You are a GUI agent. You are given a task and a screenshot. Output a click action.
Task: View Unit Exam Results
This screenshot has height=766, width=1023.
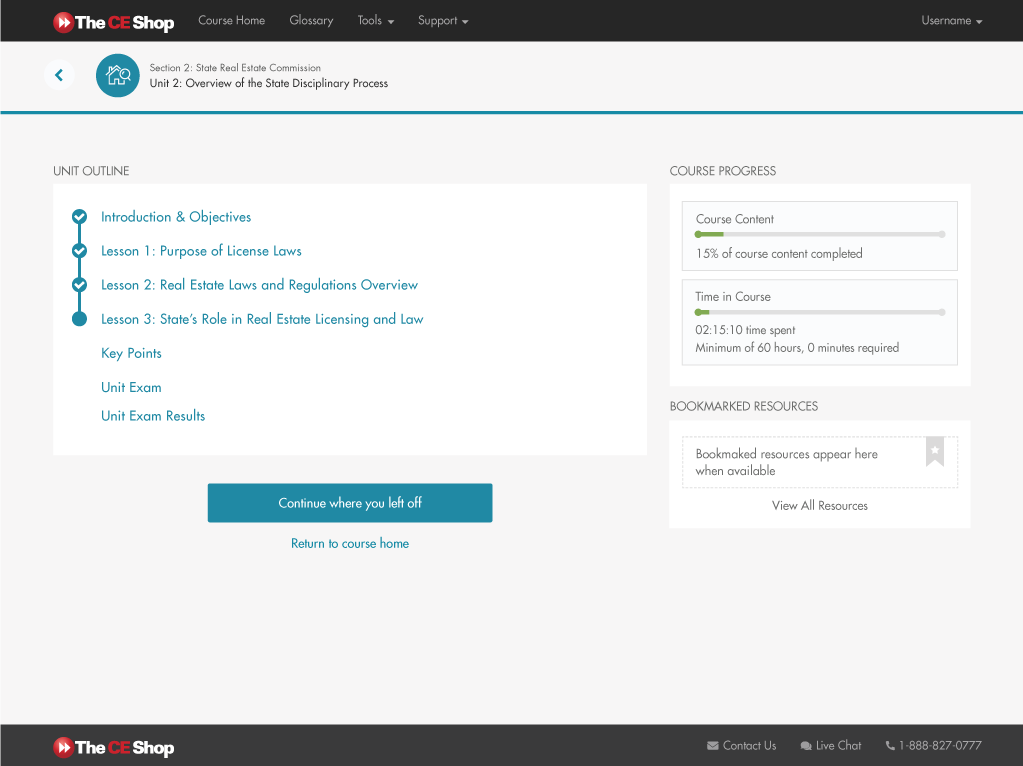coord(153,416)
